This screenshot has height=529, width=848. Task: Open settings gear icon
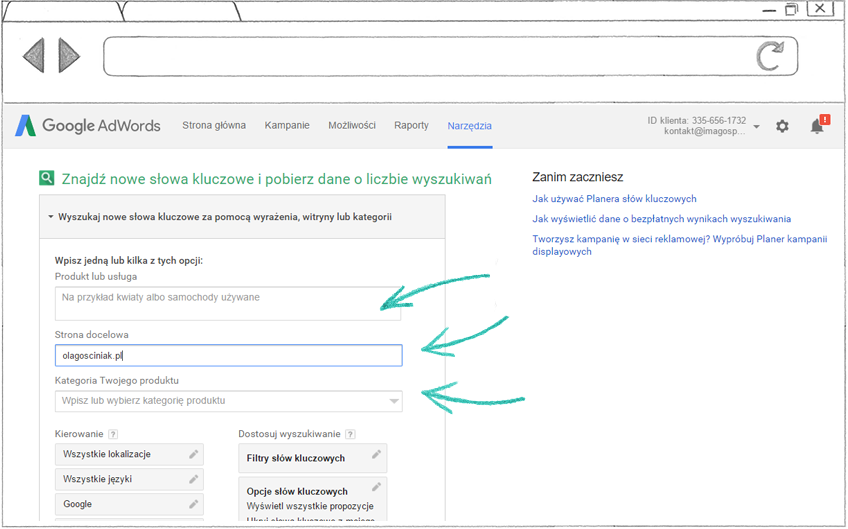click(782, 126)
